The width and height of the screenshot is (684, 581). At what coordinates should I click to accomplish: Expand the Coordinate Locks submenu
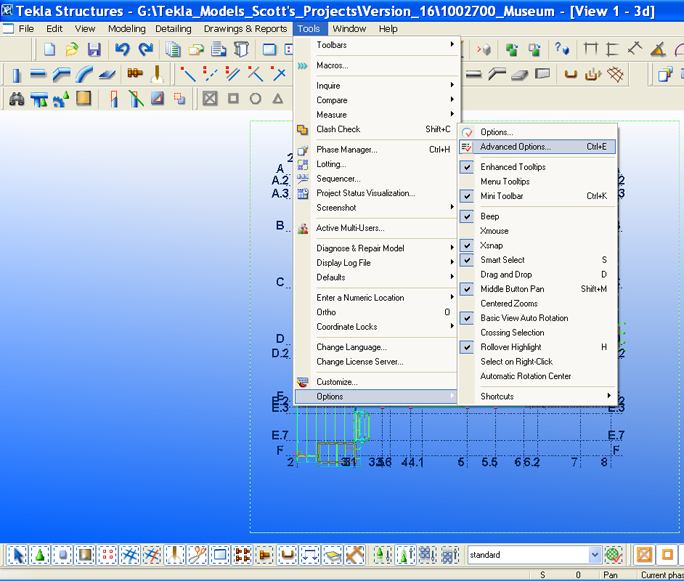click(x=376, y=327)
